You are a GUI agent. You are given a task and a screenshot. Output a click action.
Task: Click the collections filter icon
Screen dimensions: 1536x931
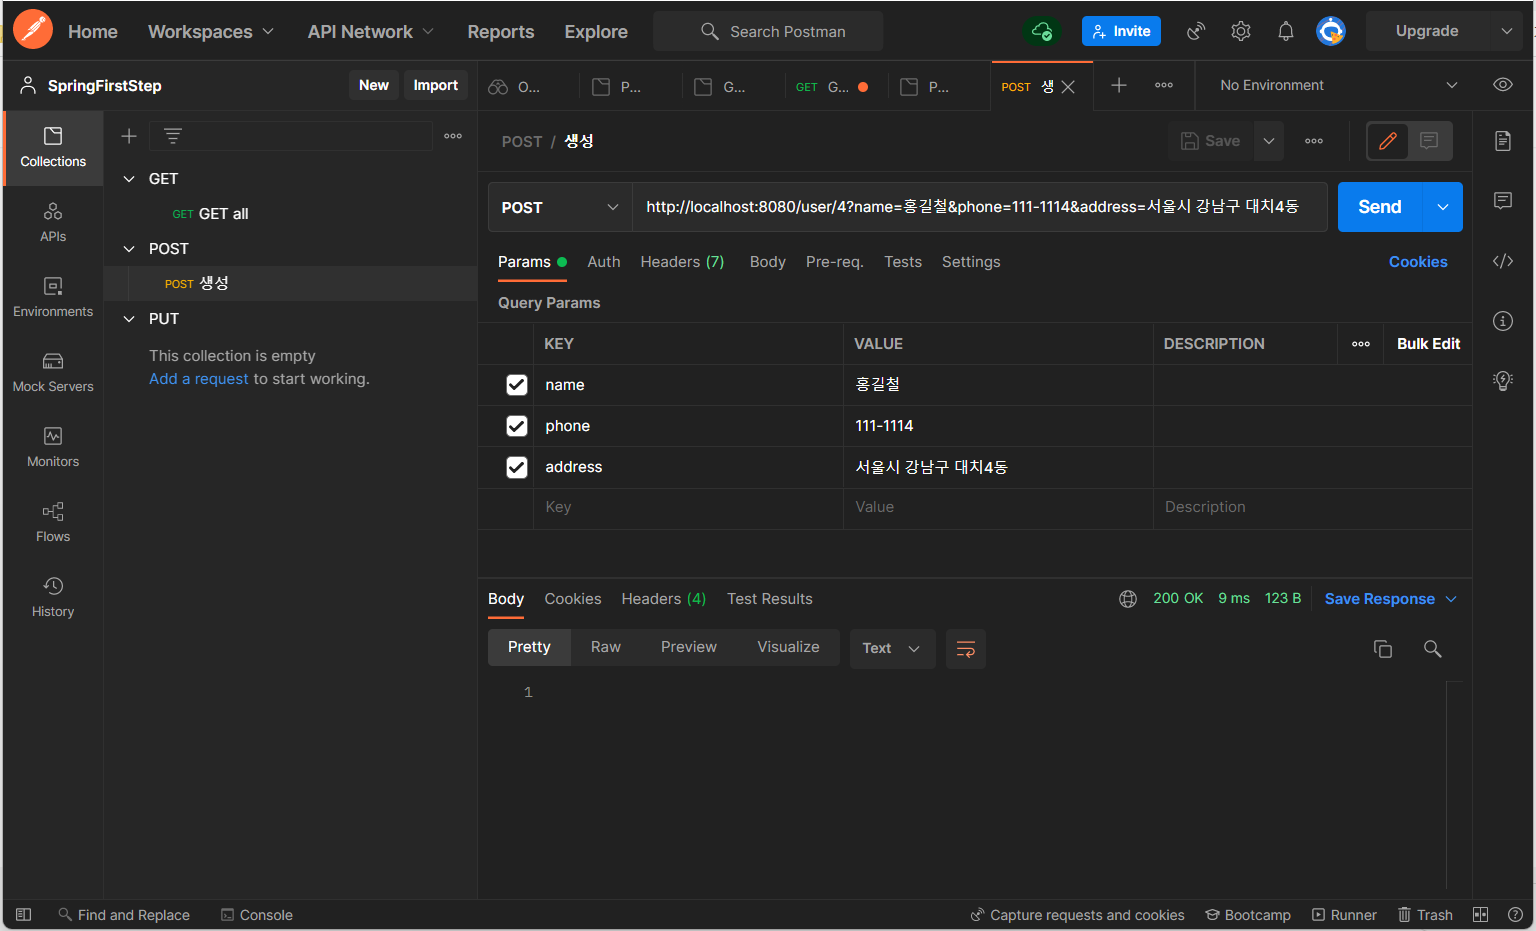point(173,136)
